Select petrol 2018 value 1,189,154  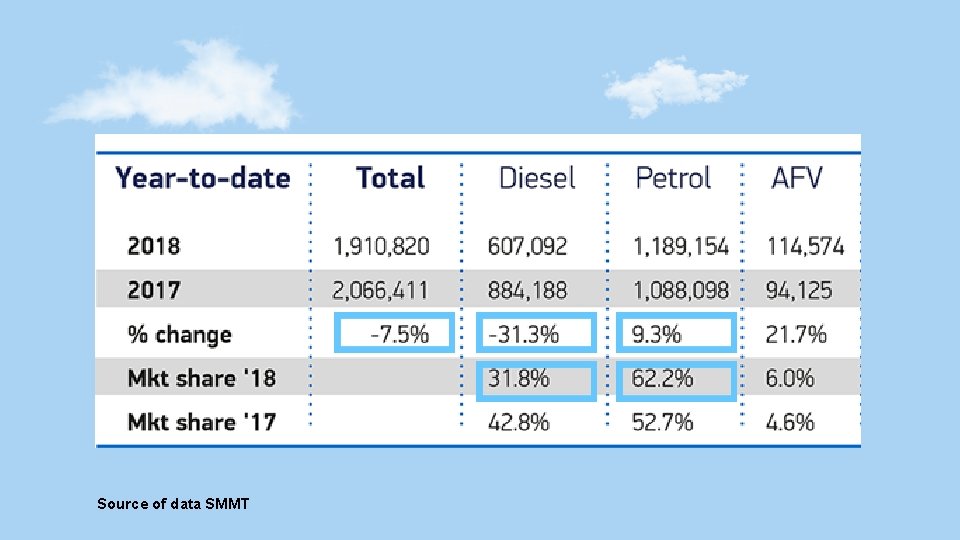(x=680, y=247)
